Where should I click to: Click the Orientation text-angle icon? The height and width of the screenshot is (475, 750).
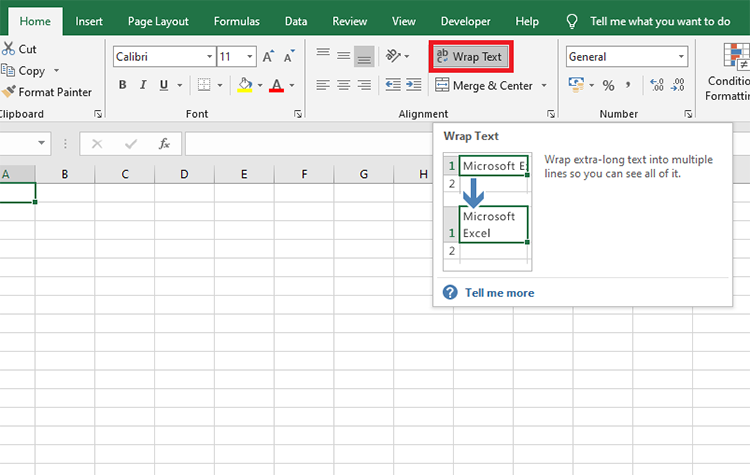click(393, 56)
